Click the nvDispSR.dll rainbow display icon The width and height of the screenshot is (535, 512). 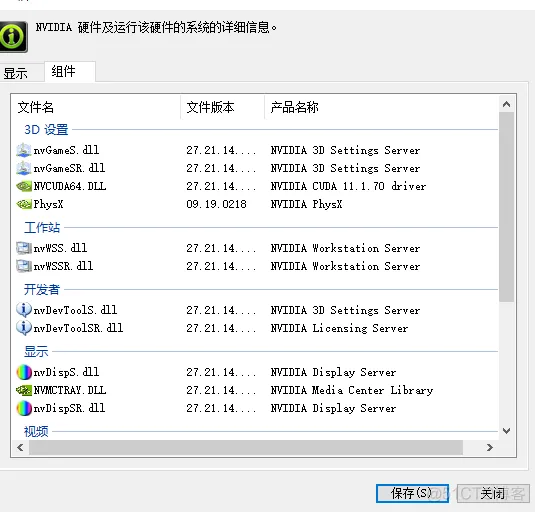click(24, 408)
